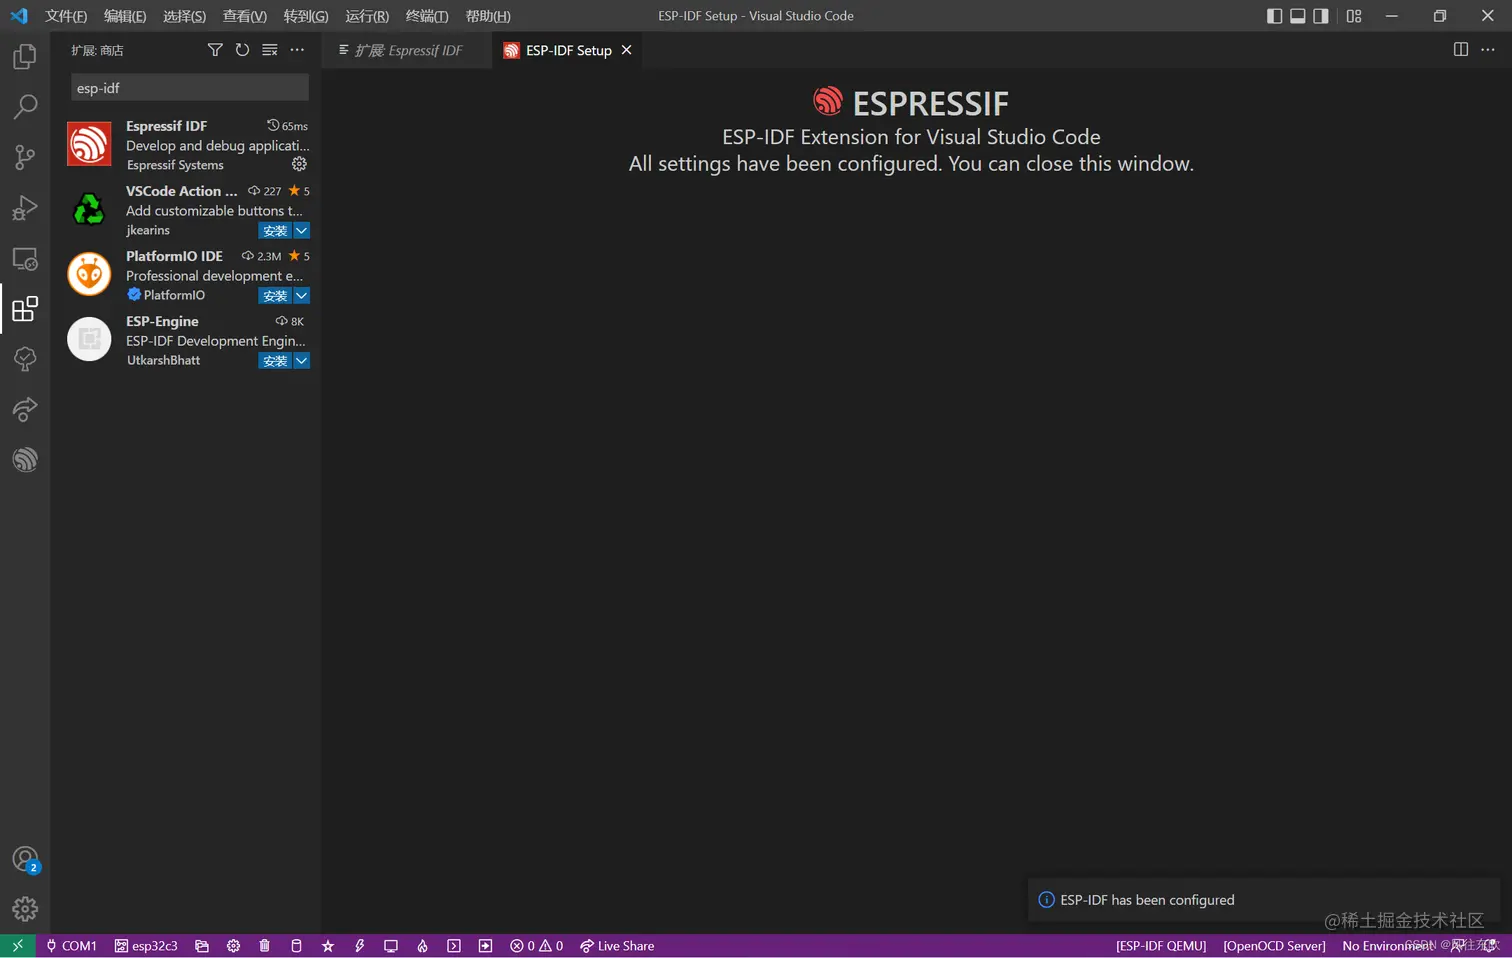Open Run and Debug view

click(x=25, y=208)
